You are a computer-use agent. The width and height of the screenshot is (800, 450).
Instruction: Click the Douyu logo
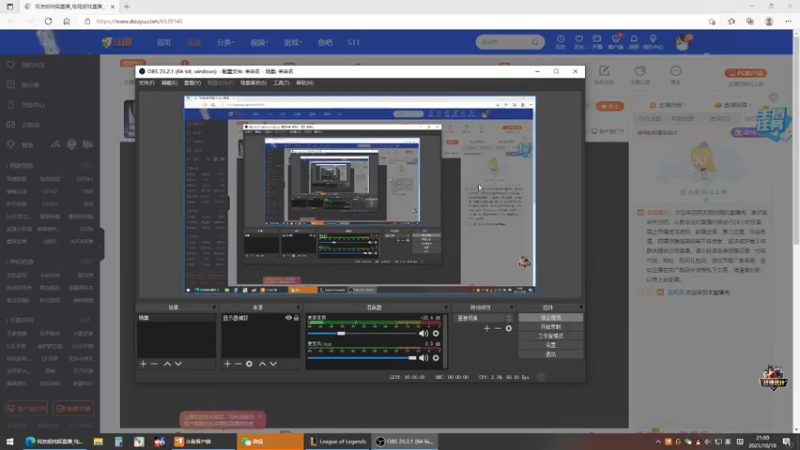[x=117, y=42]
